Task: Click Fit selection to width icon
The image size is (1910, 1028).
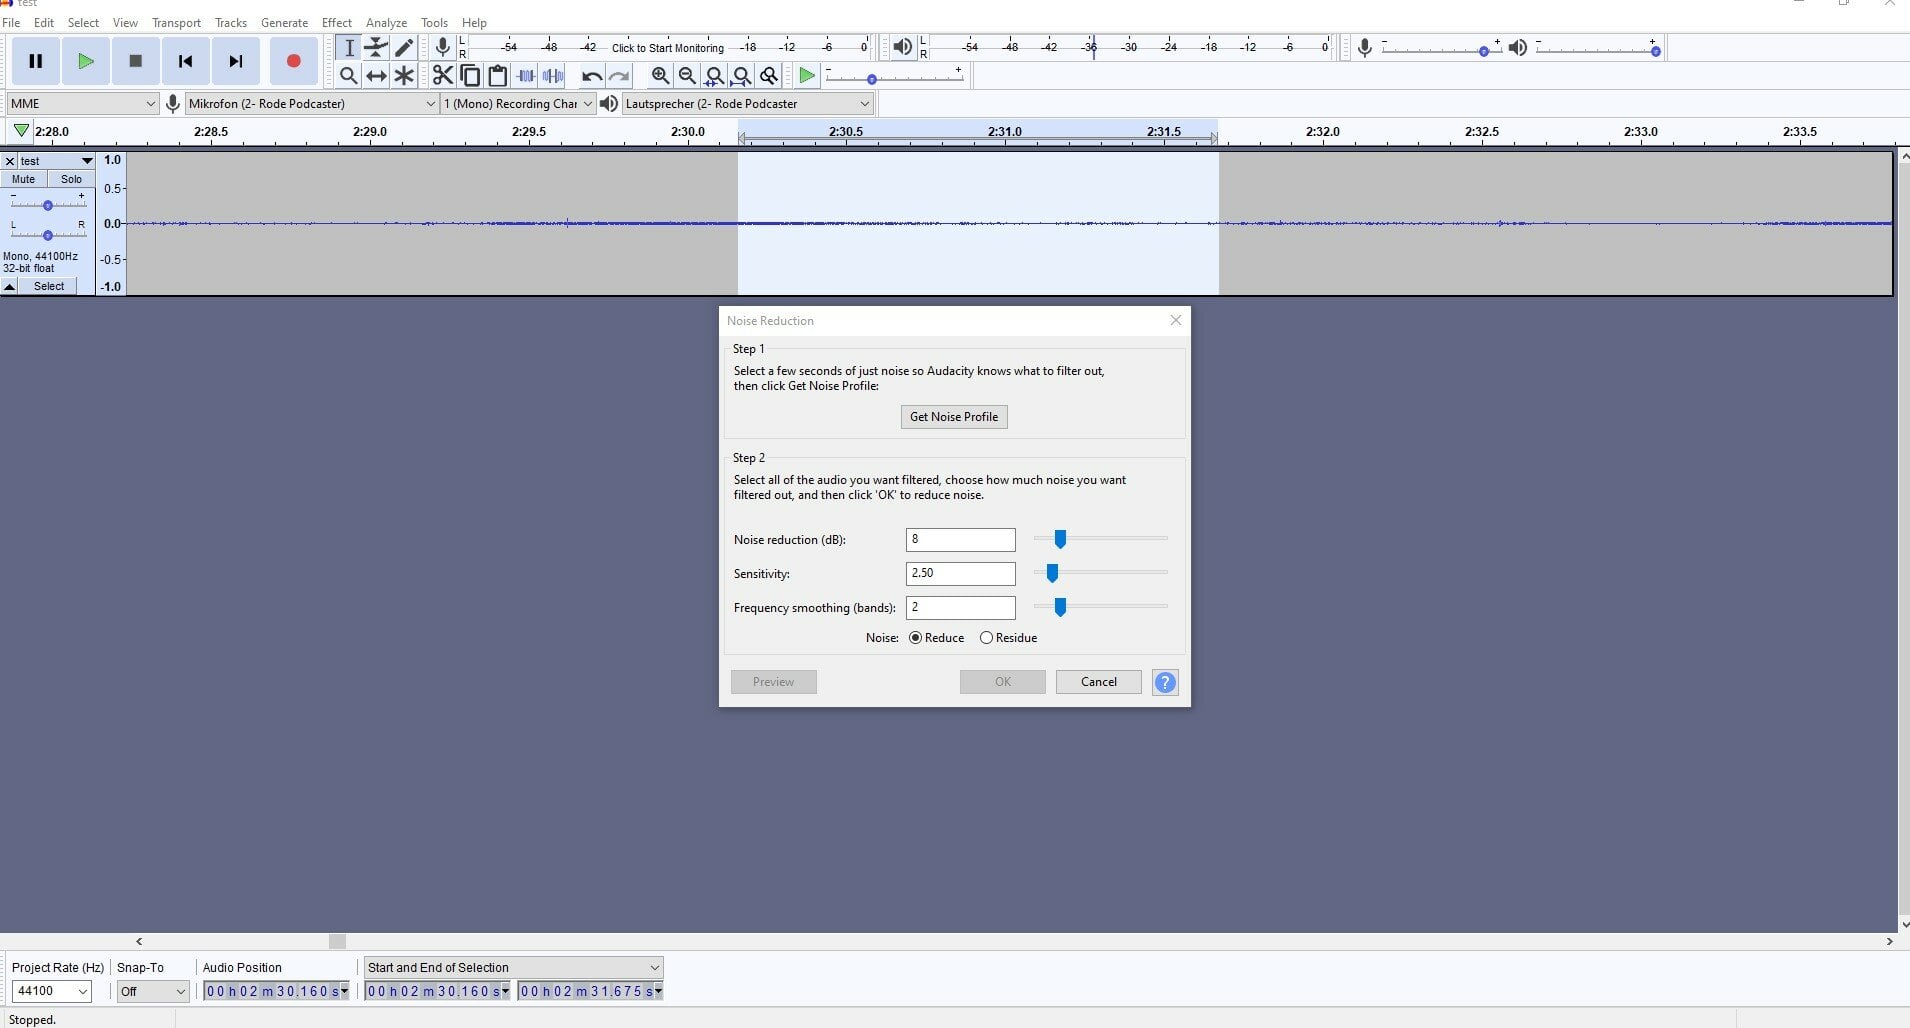Action: click(x=714, y=75)
